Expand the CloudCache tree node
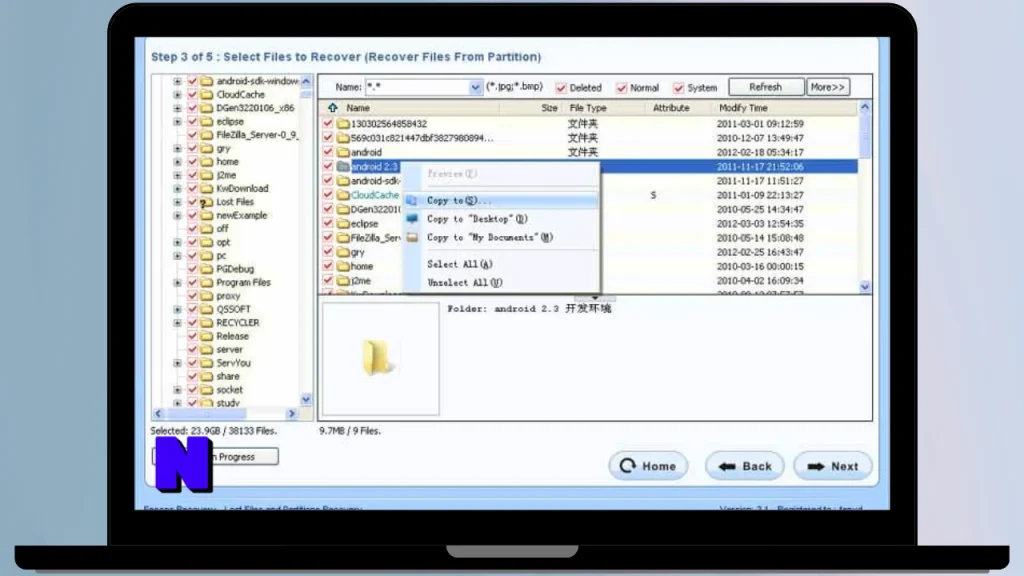Screen dimensions: 1024x576 tap(178, 95)
